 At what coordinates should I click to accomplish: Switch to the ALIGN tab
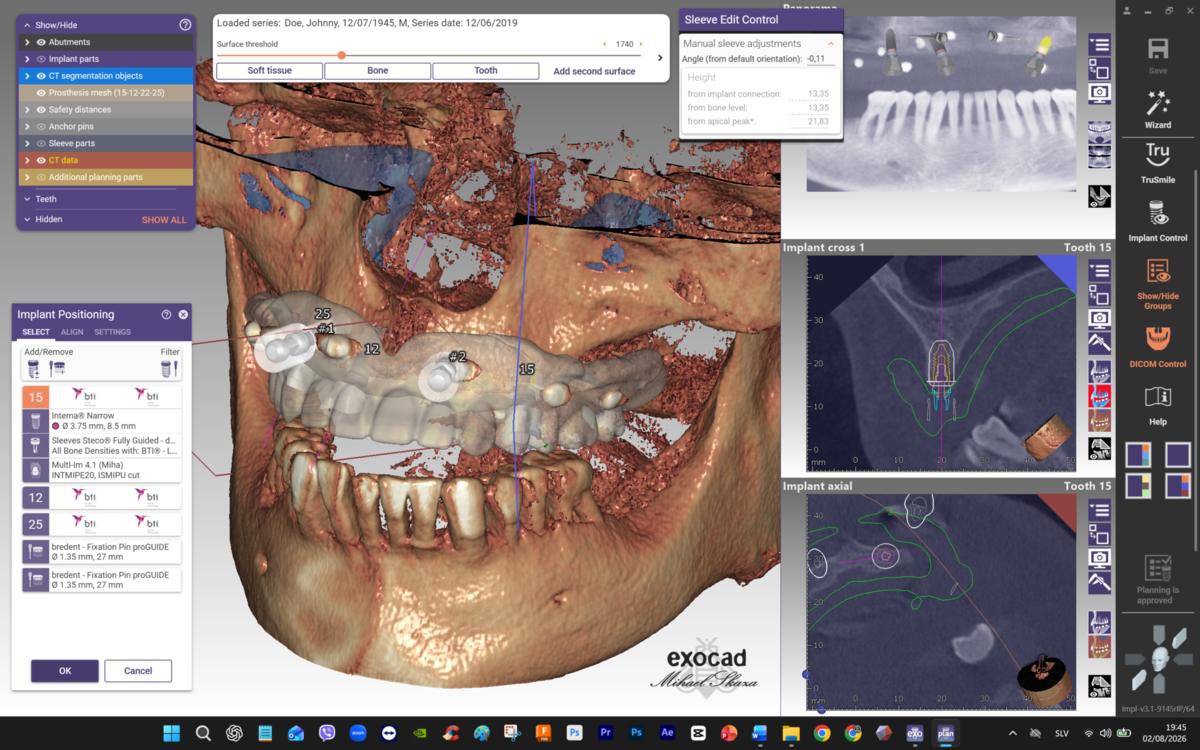(x=72, y=332)
